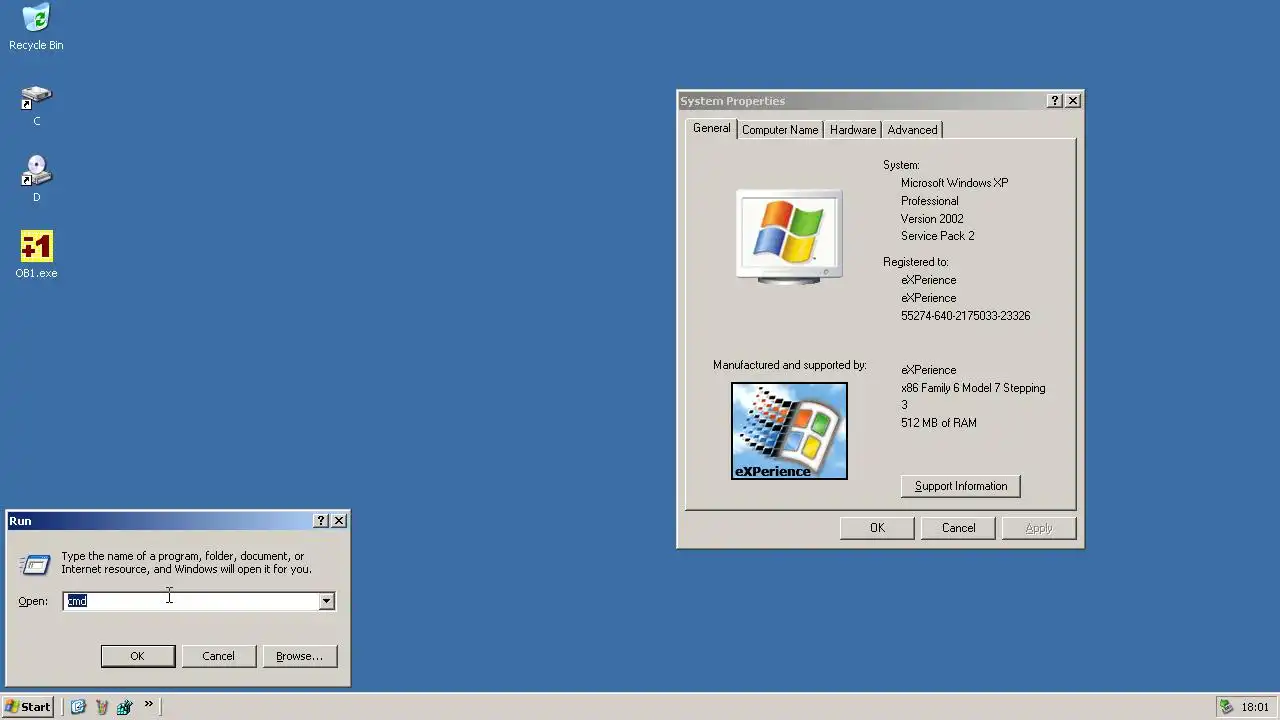Image resolution: width=1280 pixels, height=720 pixels.
Task: Click OK in System Properties
Action: [x=877, y=528]
